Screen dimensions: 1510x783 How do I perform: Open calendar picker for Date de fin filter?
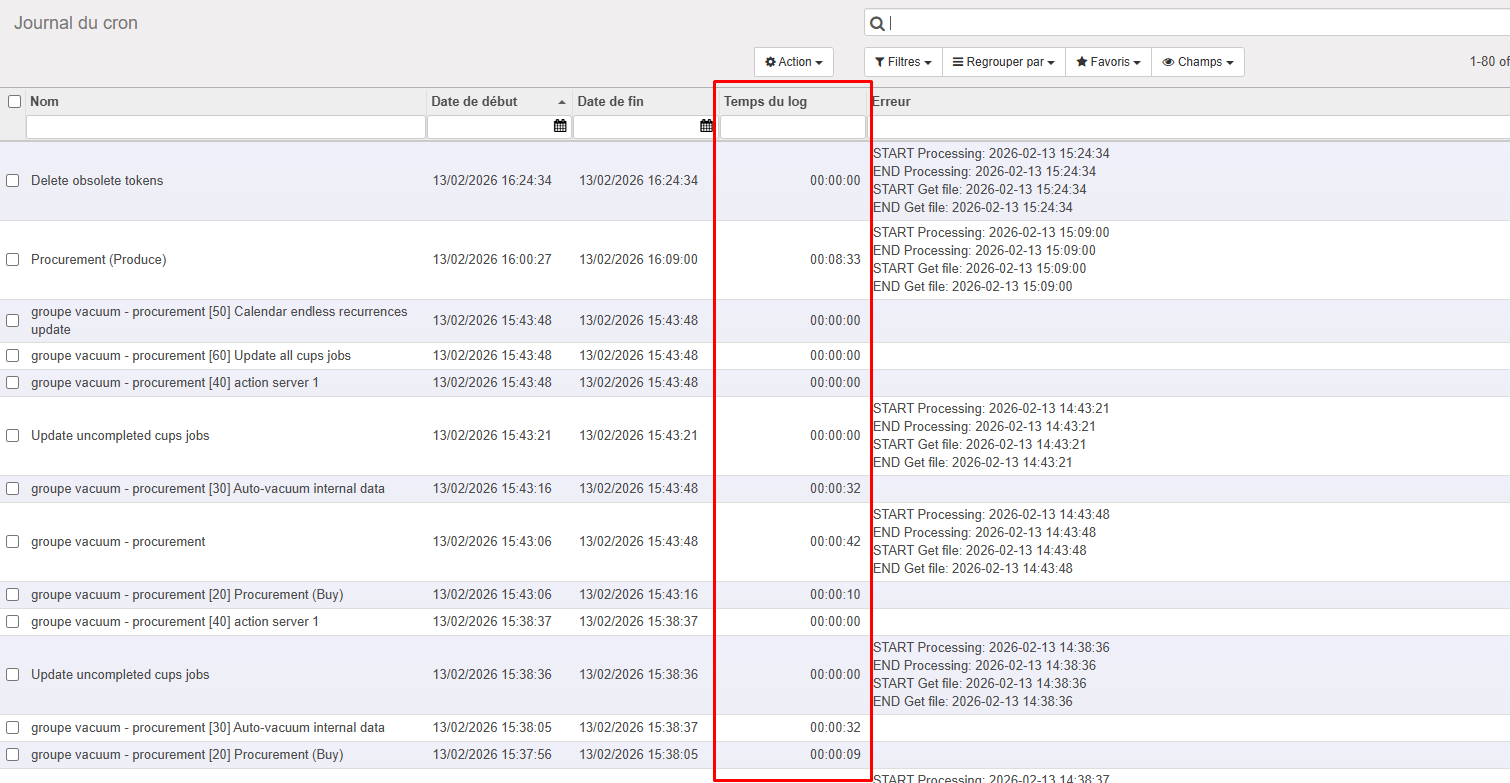(x=706, y=126)
